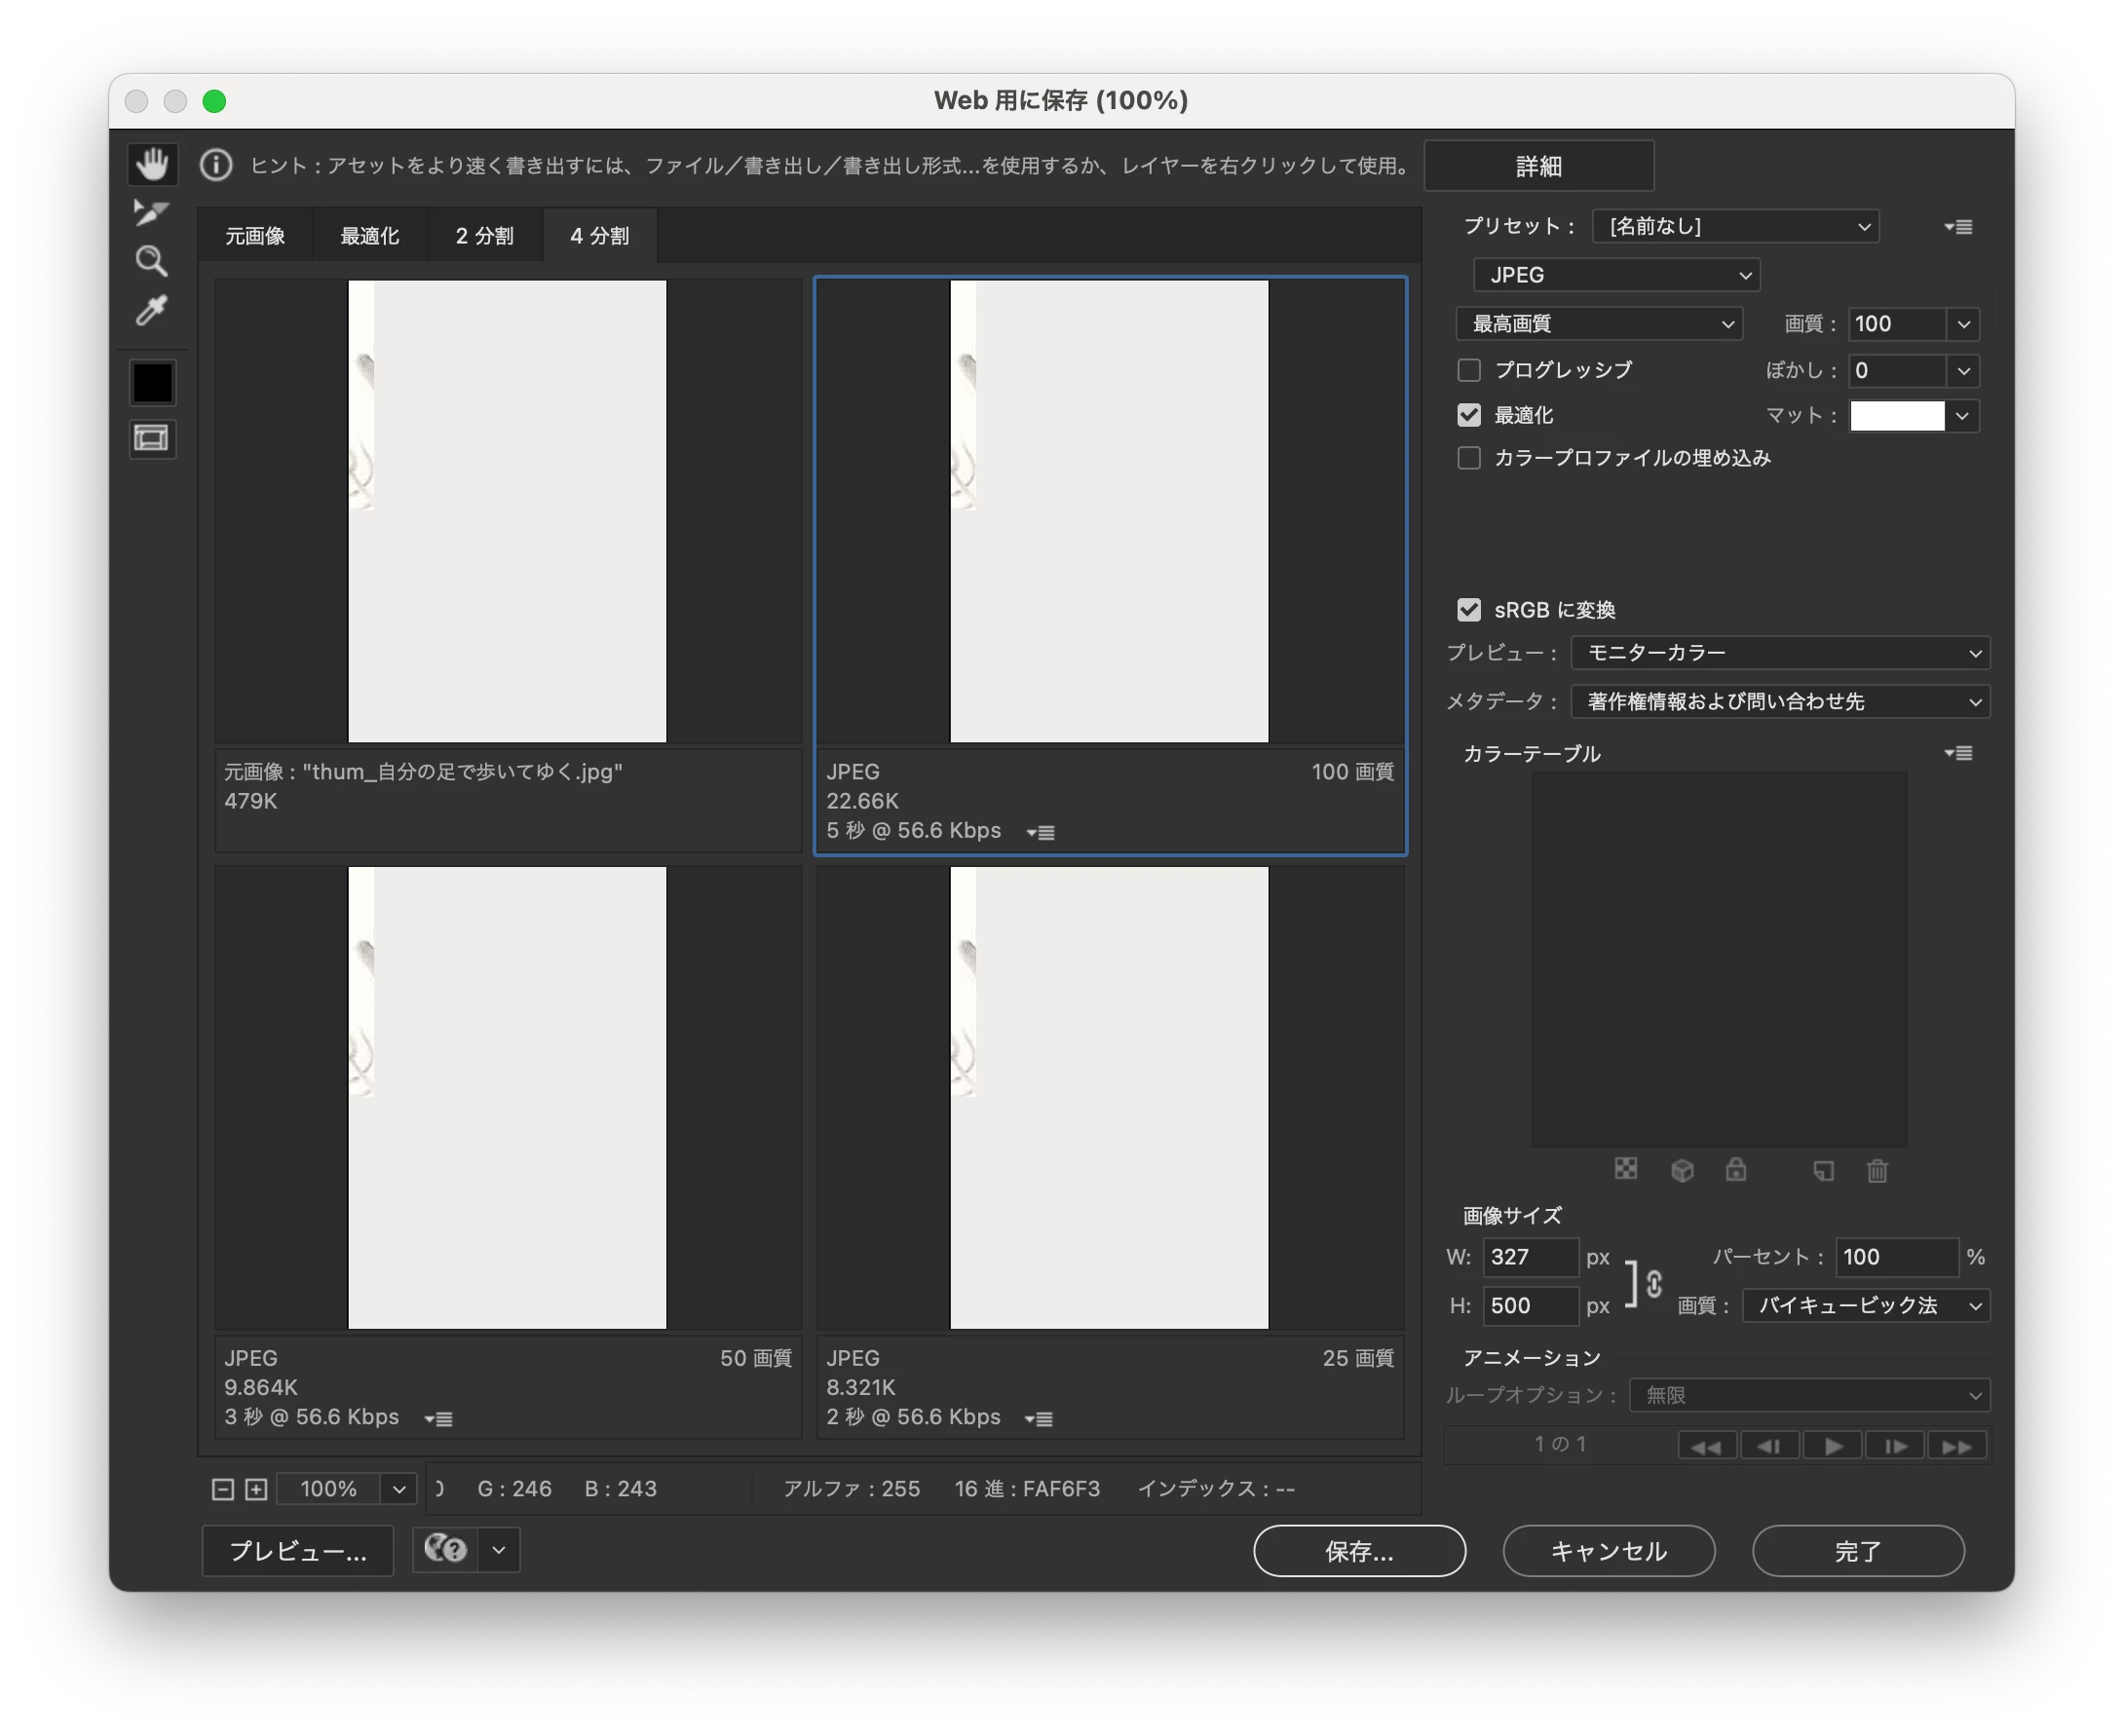Click the キャンセル button
This screenshot has height=1736, width=2124.
click(x=1608, y=1551)
